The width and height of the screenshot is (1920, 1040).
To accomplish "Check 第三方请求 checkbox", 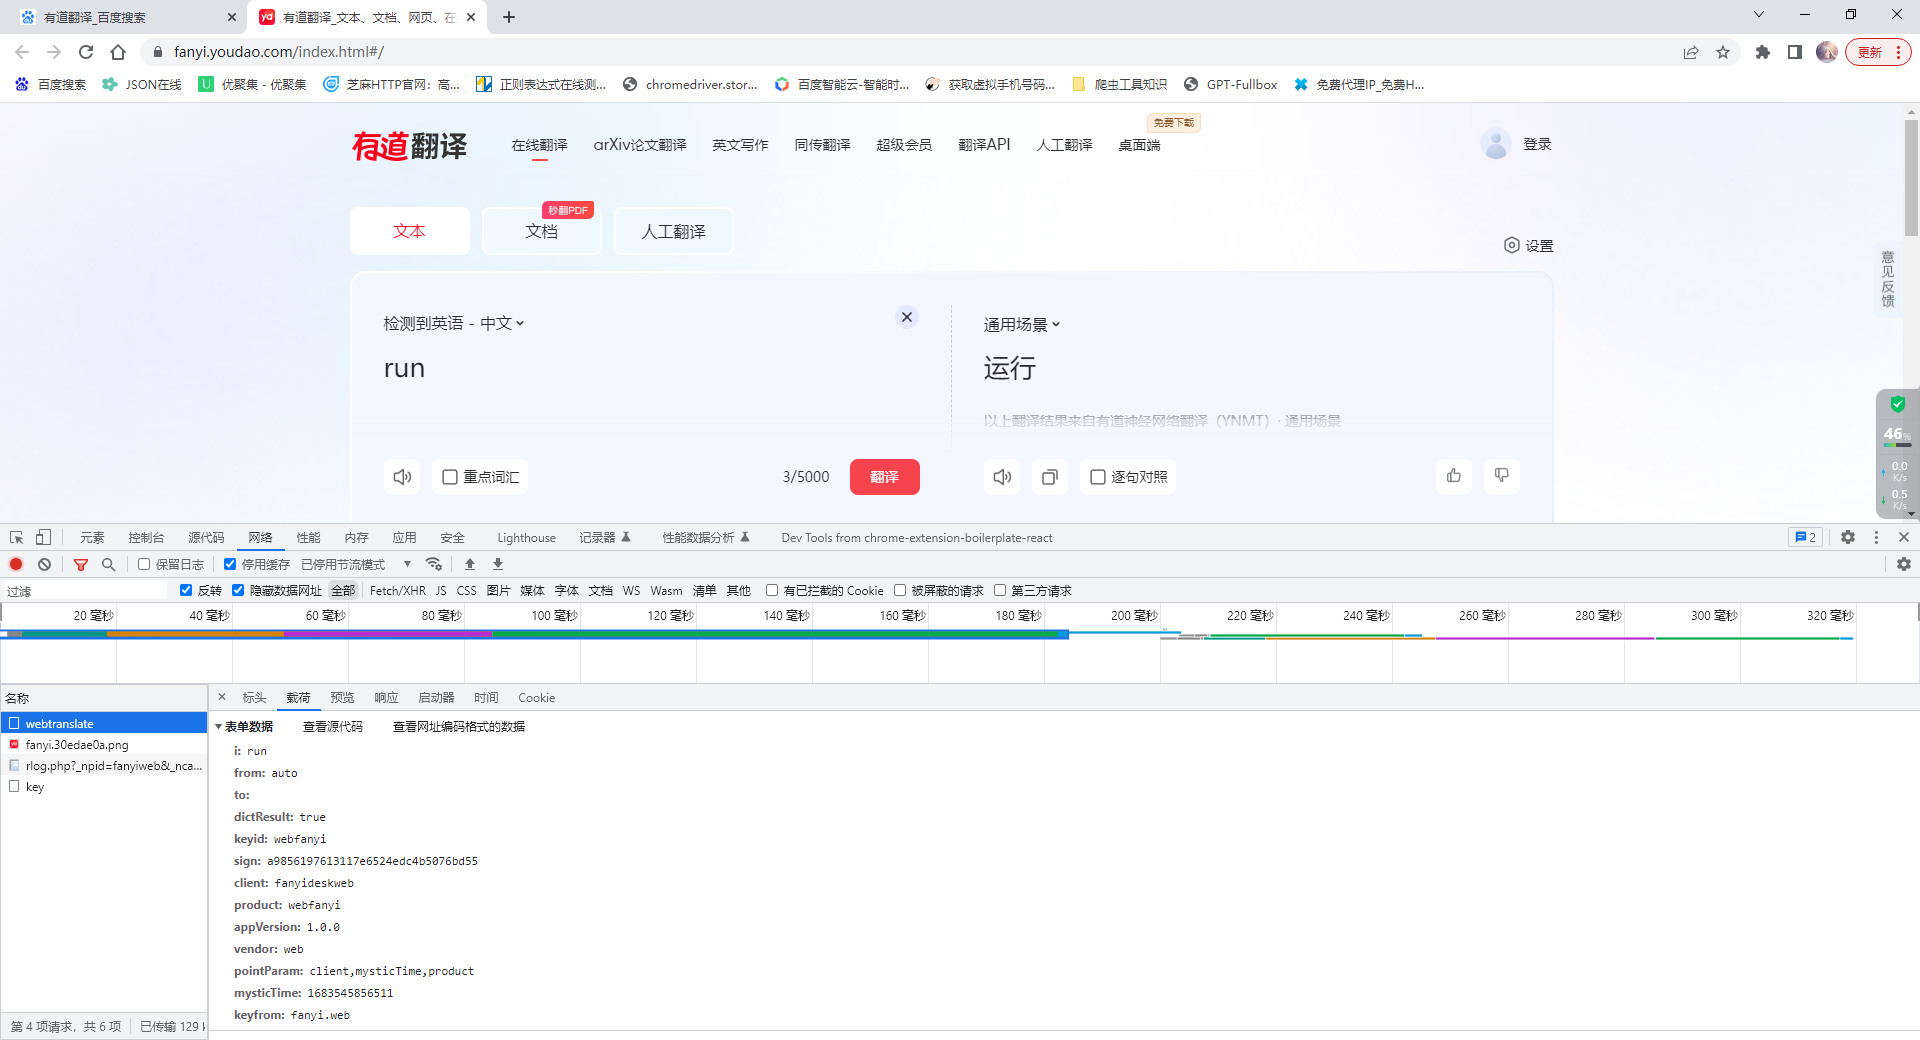I will (x=1000, y=590).
